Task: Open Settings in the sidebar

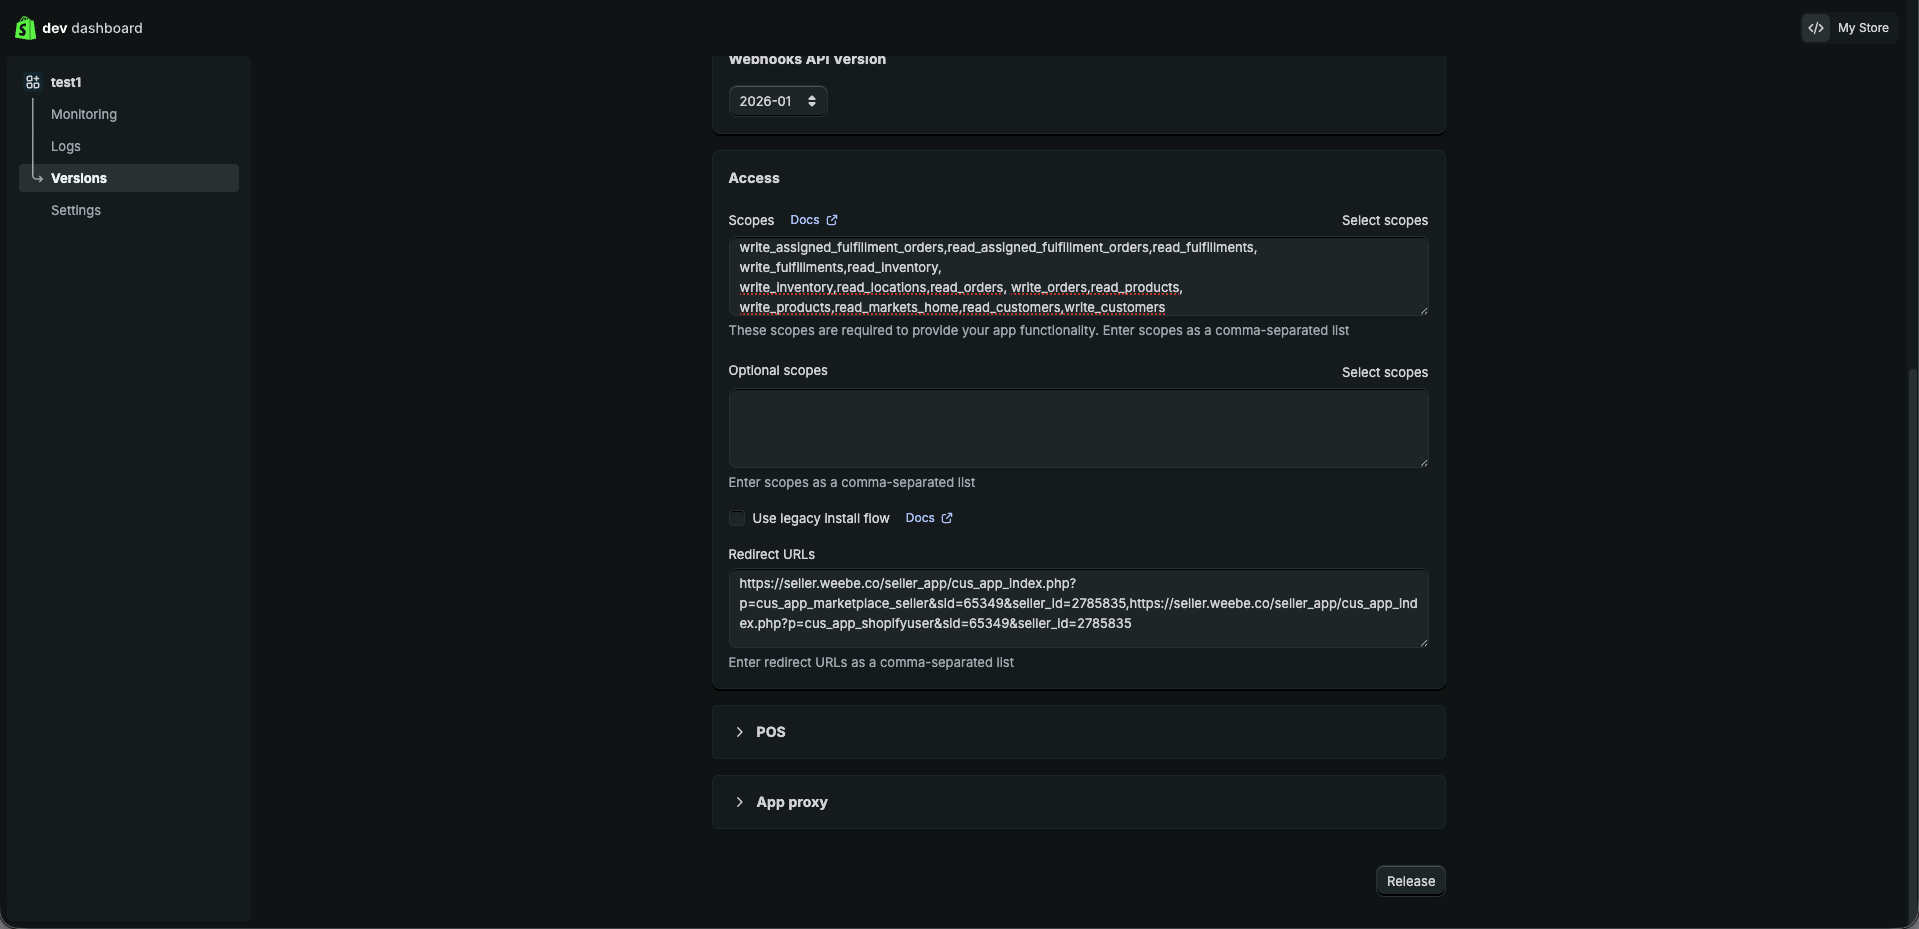Action: (75, 210)
